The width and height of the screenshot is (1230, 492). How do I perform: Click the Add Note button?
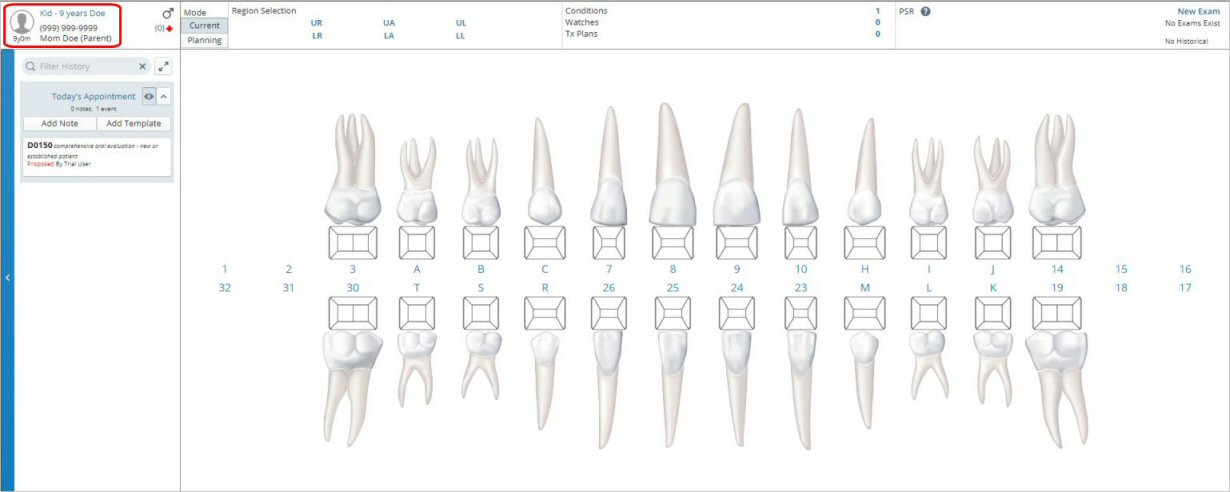60,124
